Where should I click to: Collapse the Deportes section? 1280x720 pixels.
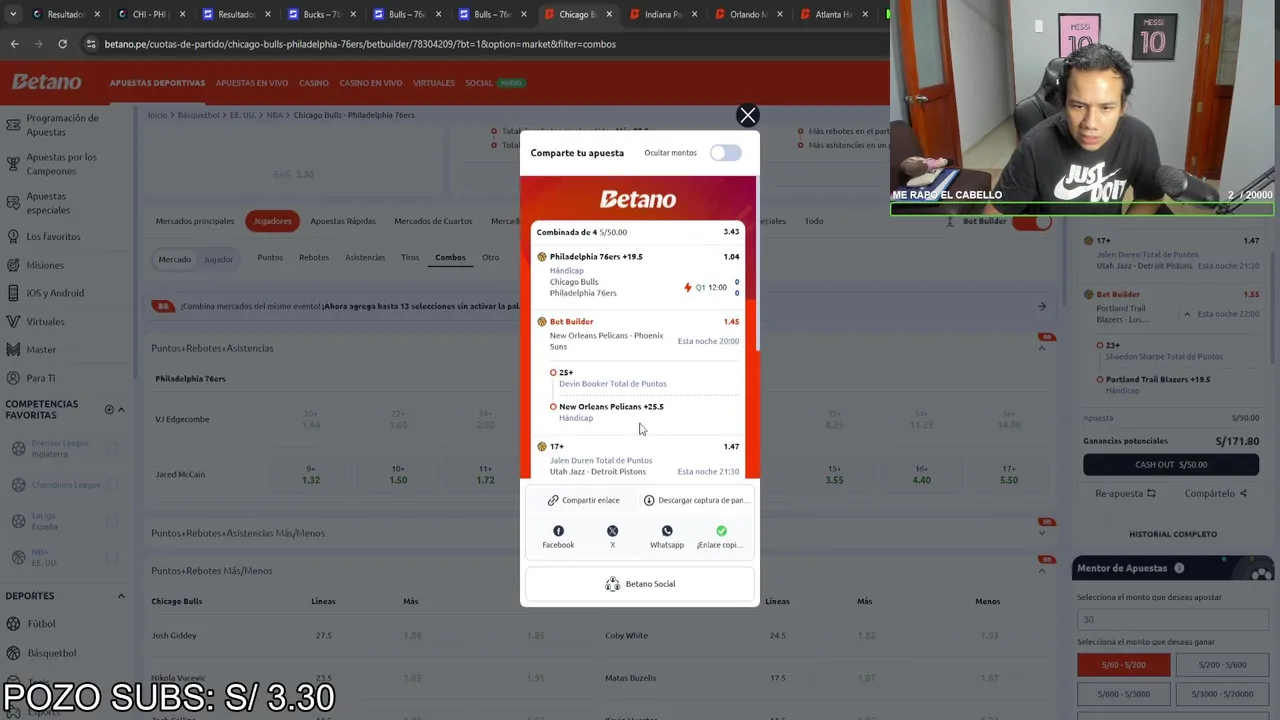(121, 596)
